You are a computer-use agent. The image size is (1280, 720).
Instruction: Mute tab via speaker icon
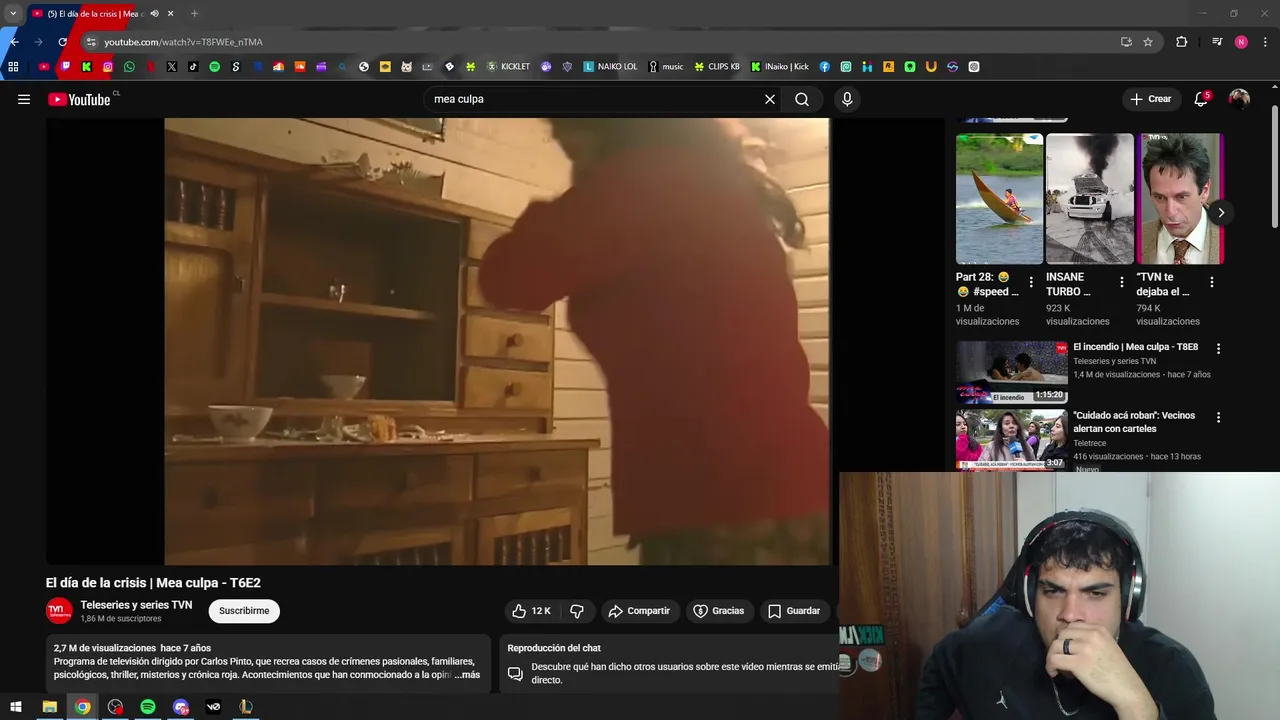click(x=154, y=14)
